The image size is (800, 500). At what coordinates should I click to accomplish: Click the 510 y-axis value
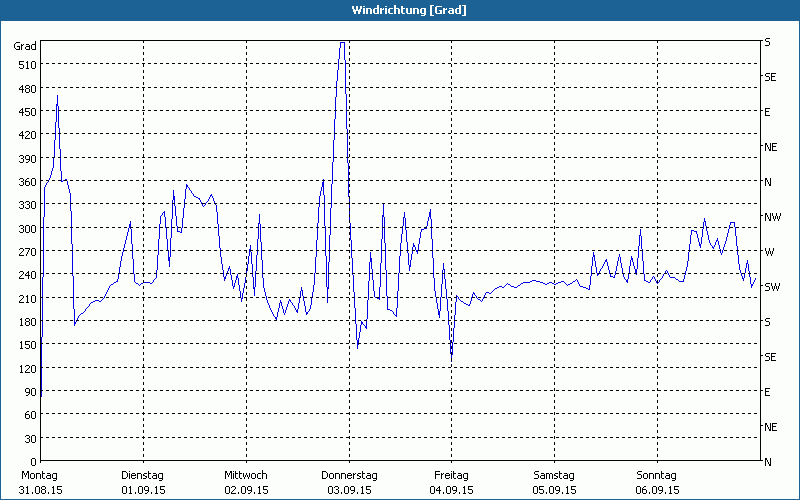click(x=27, y=65)
